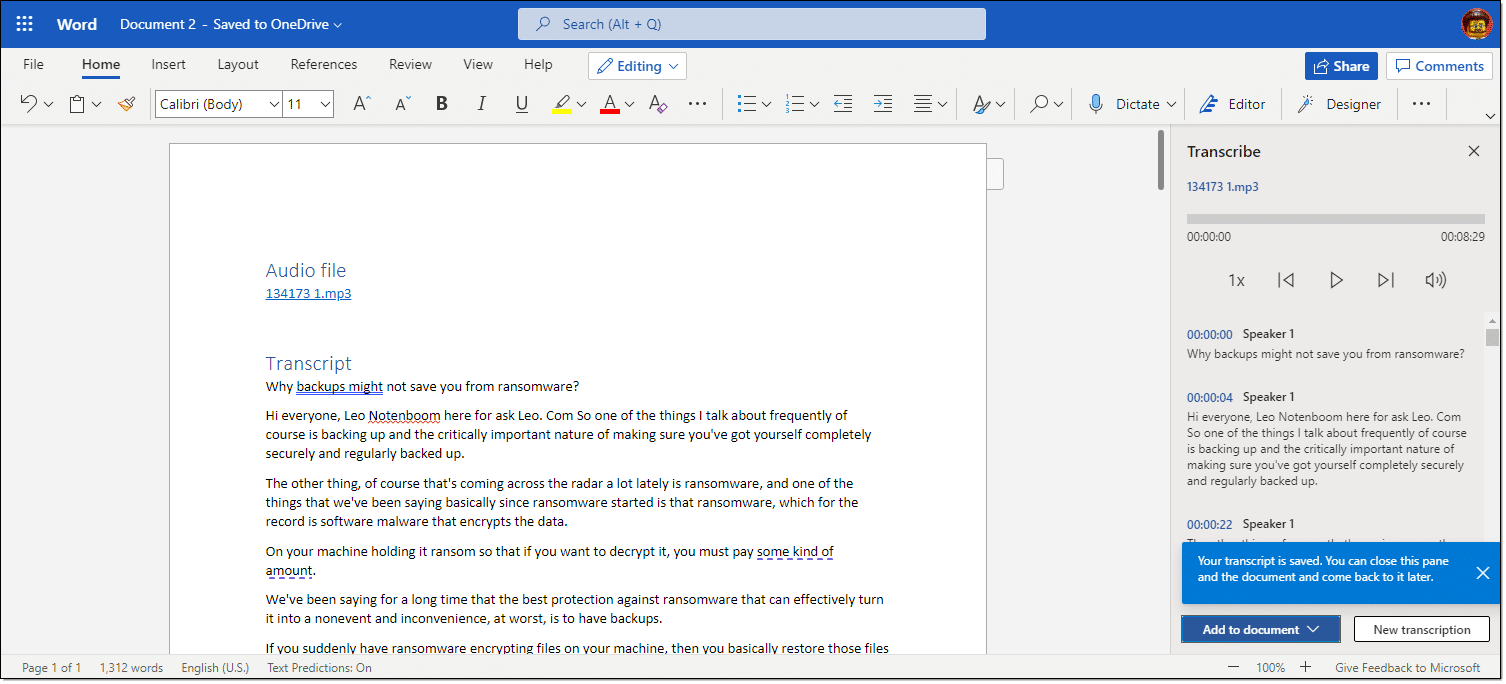Open the 134173 1.mp3 link in document

pos(308,293)
